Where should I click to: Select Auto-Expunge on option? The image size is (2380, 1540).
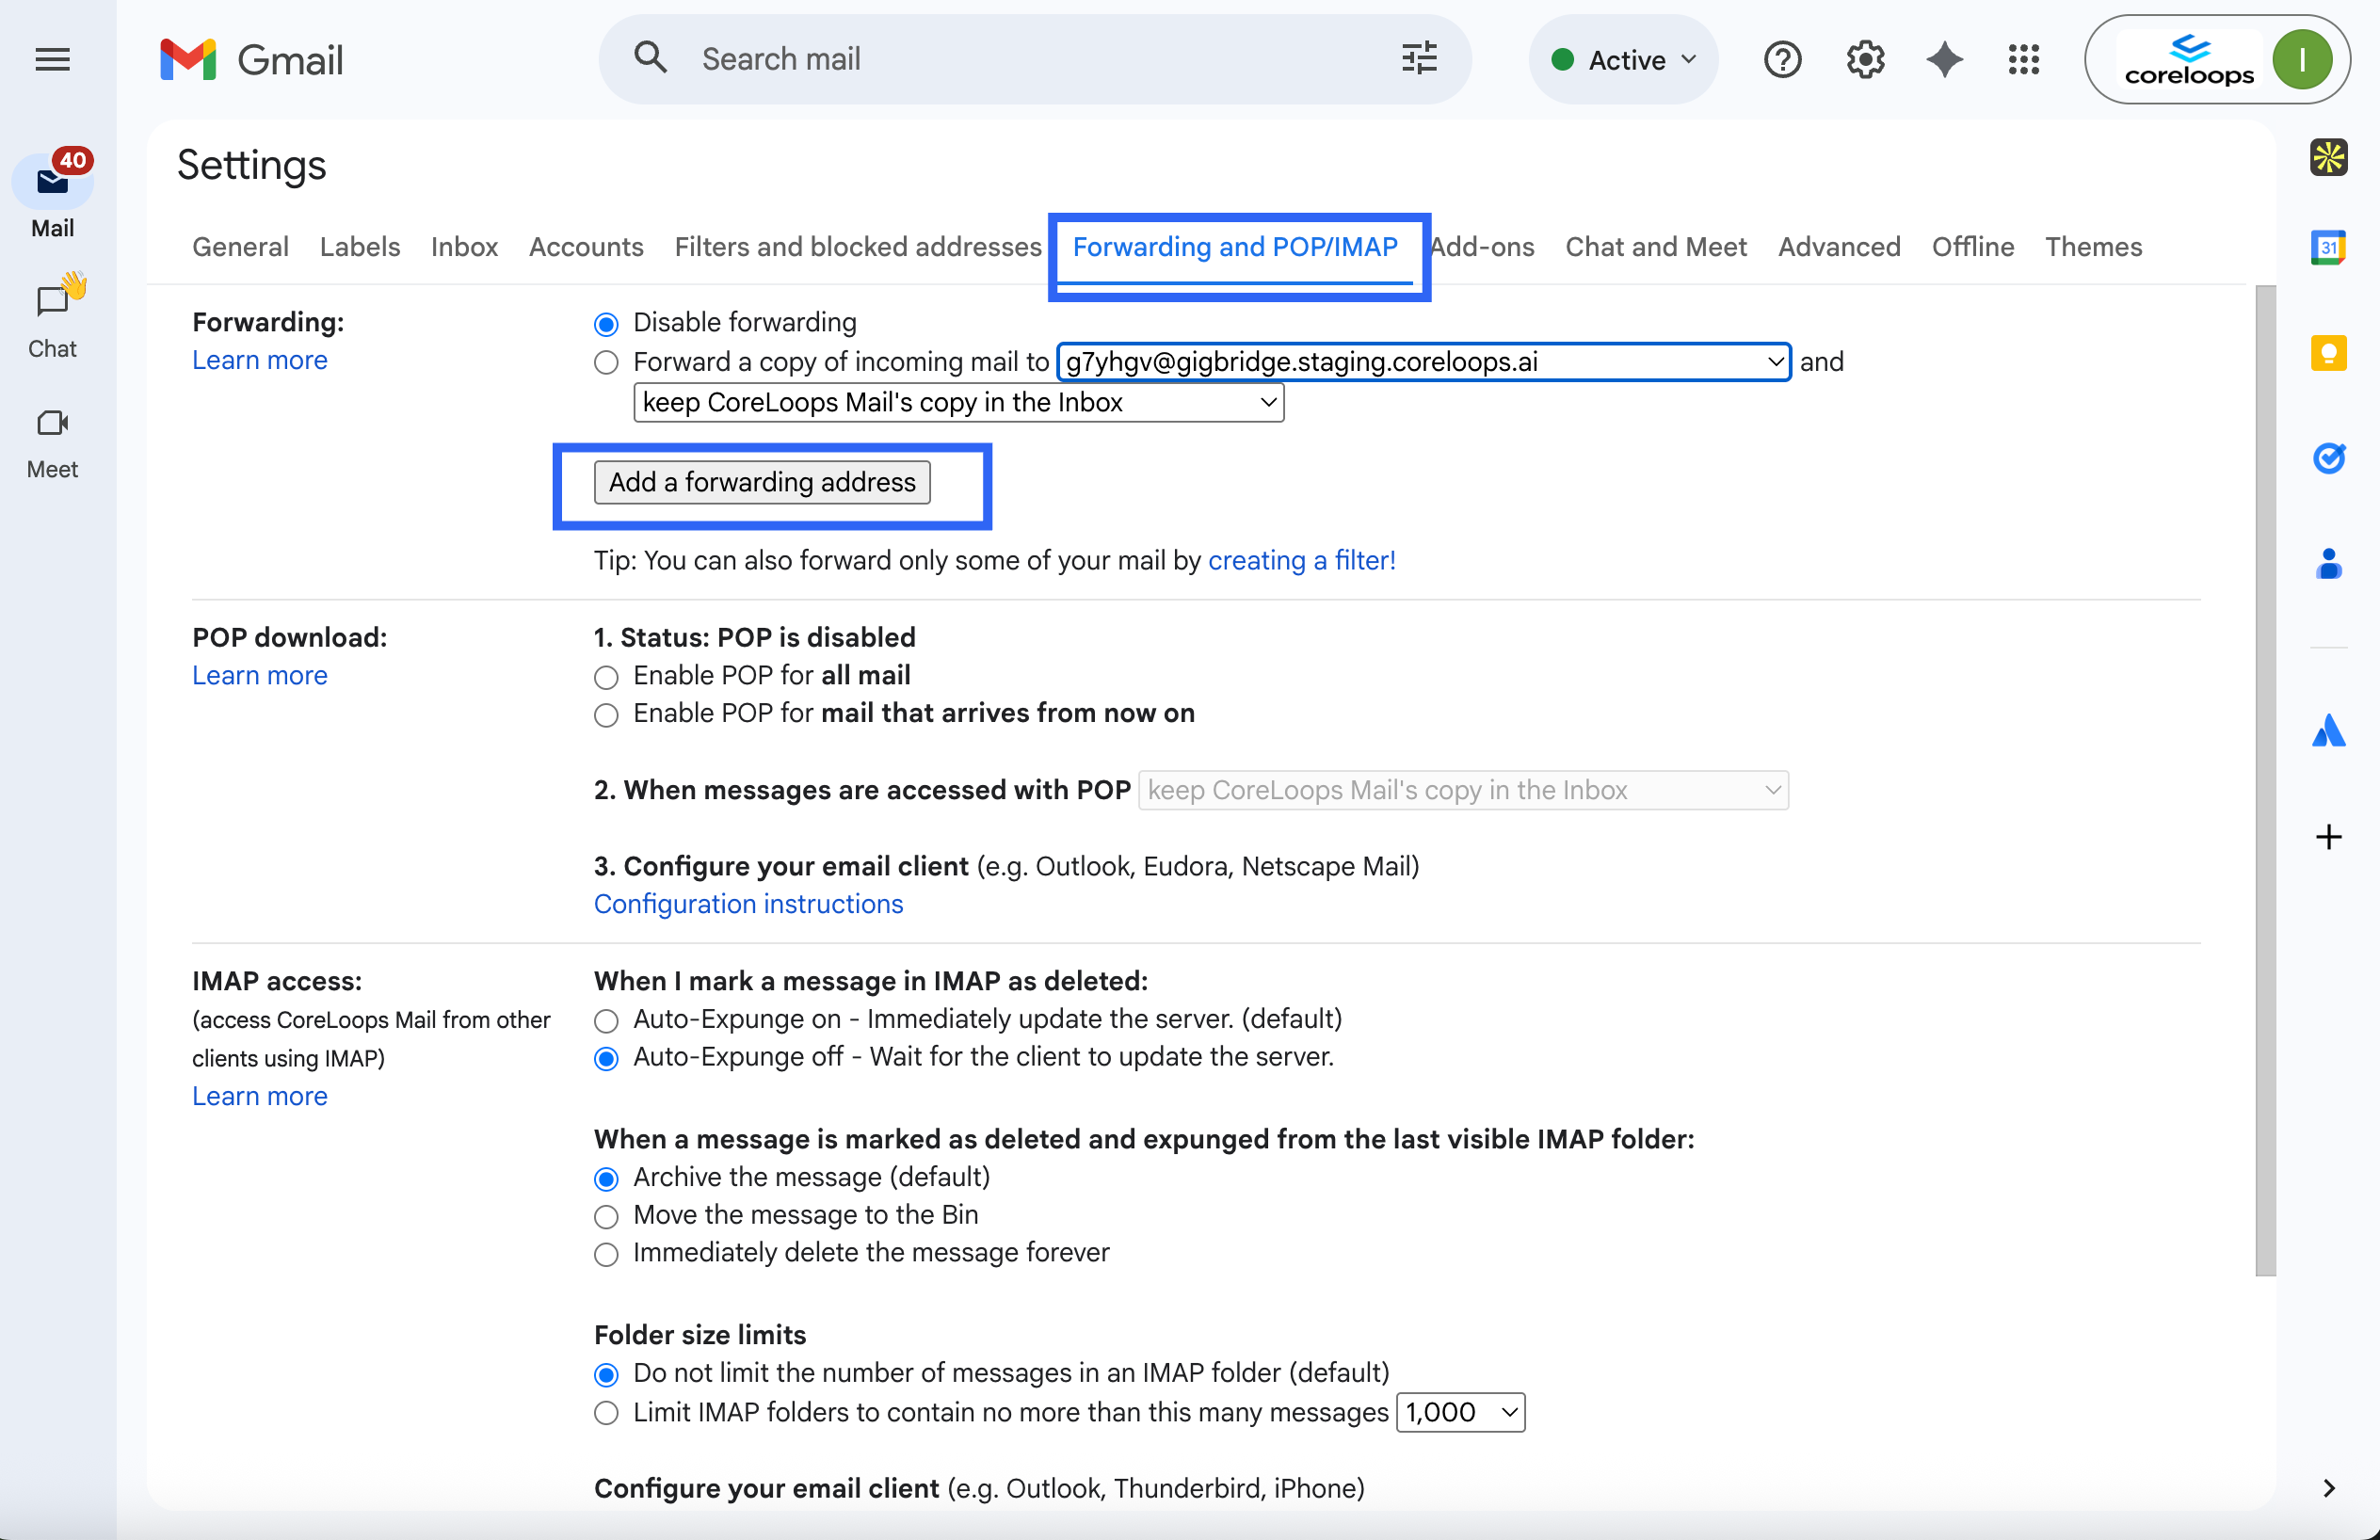pyautogui.click(x=606, y=1021)
